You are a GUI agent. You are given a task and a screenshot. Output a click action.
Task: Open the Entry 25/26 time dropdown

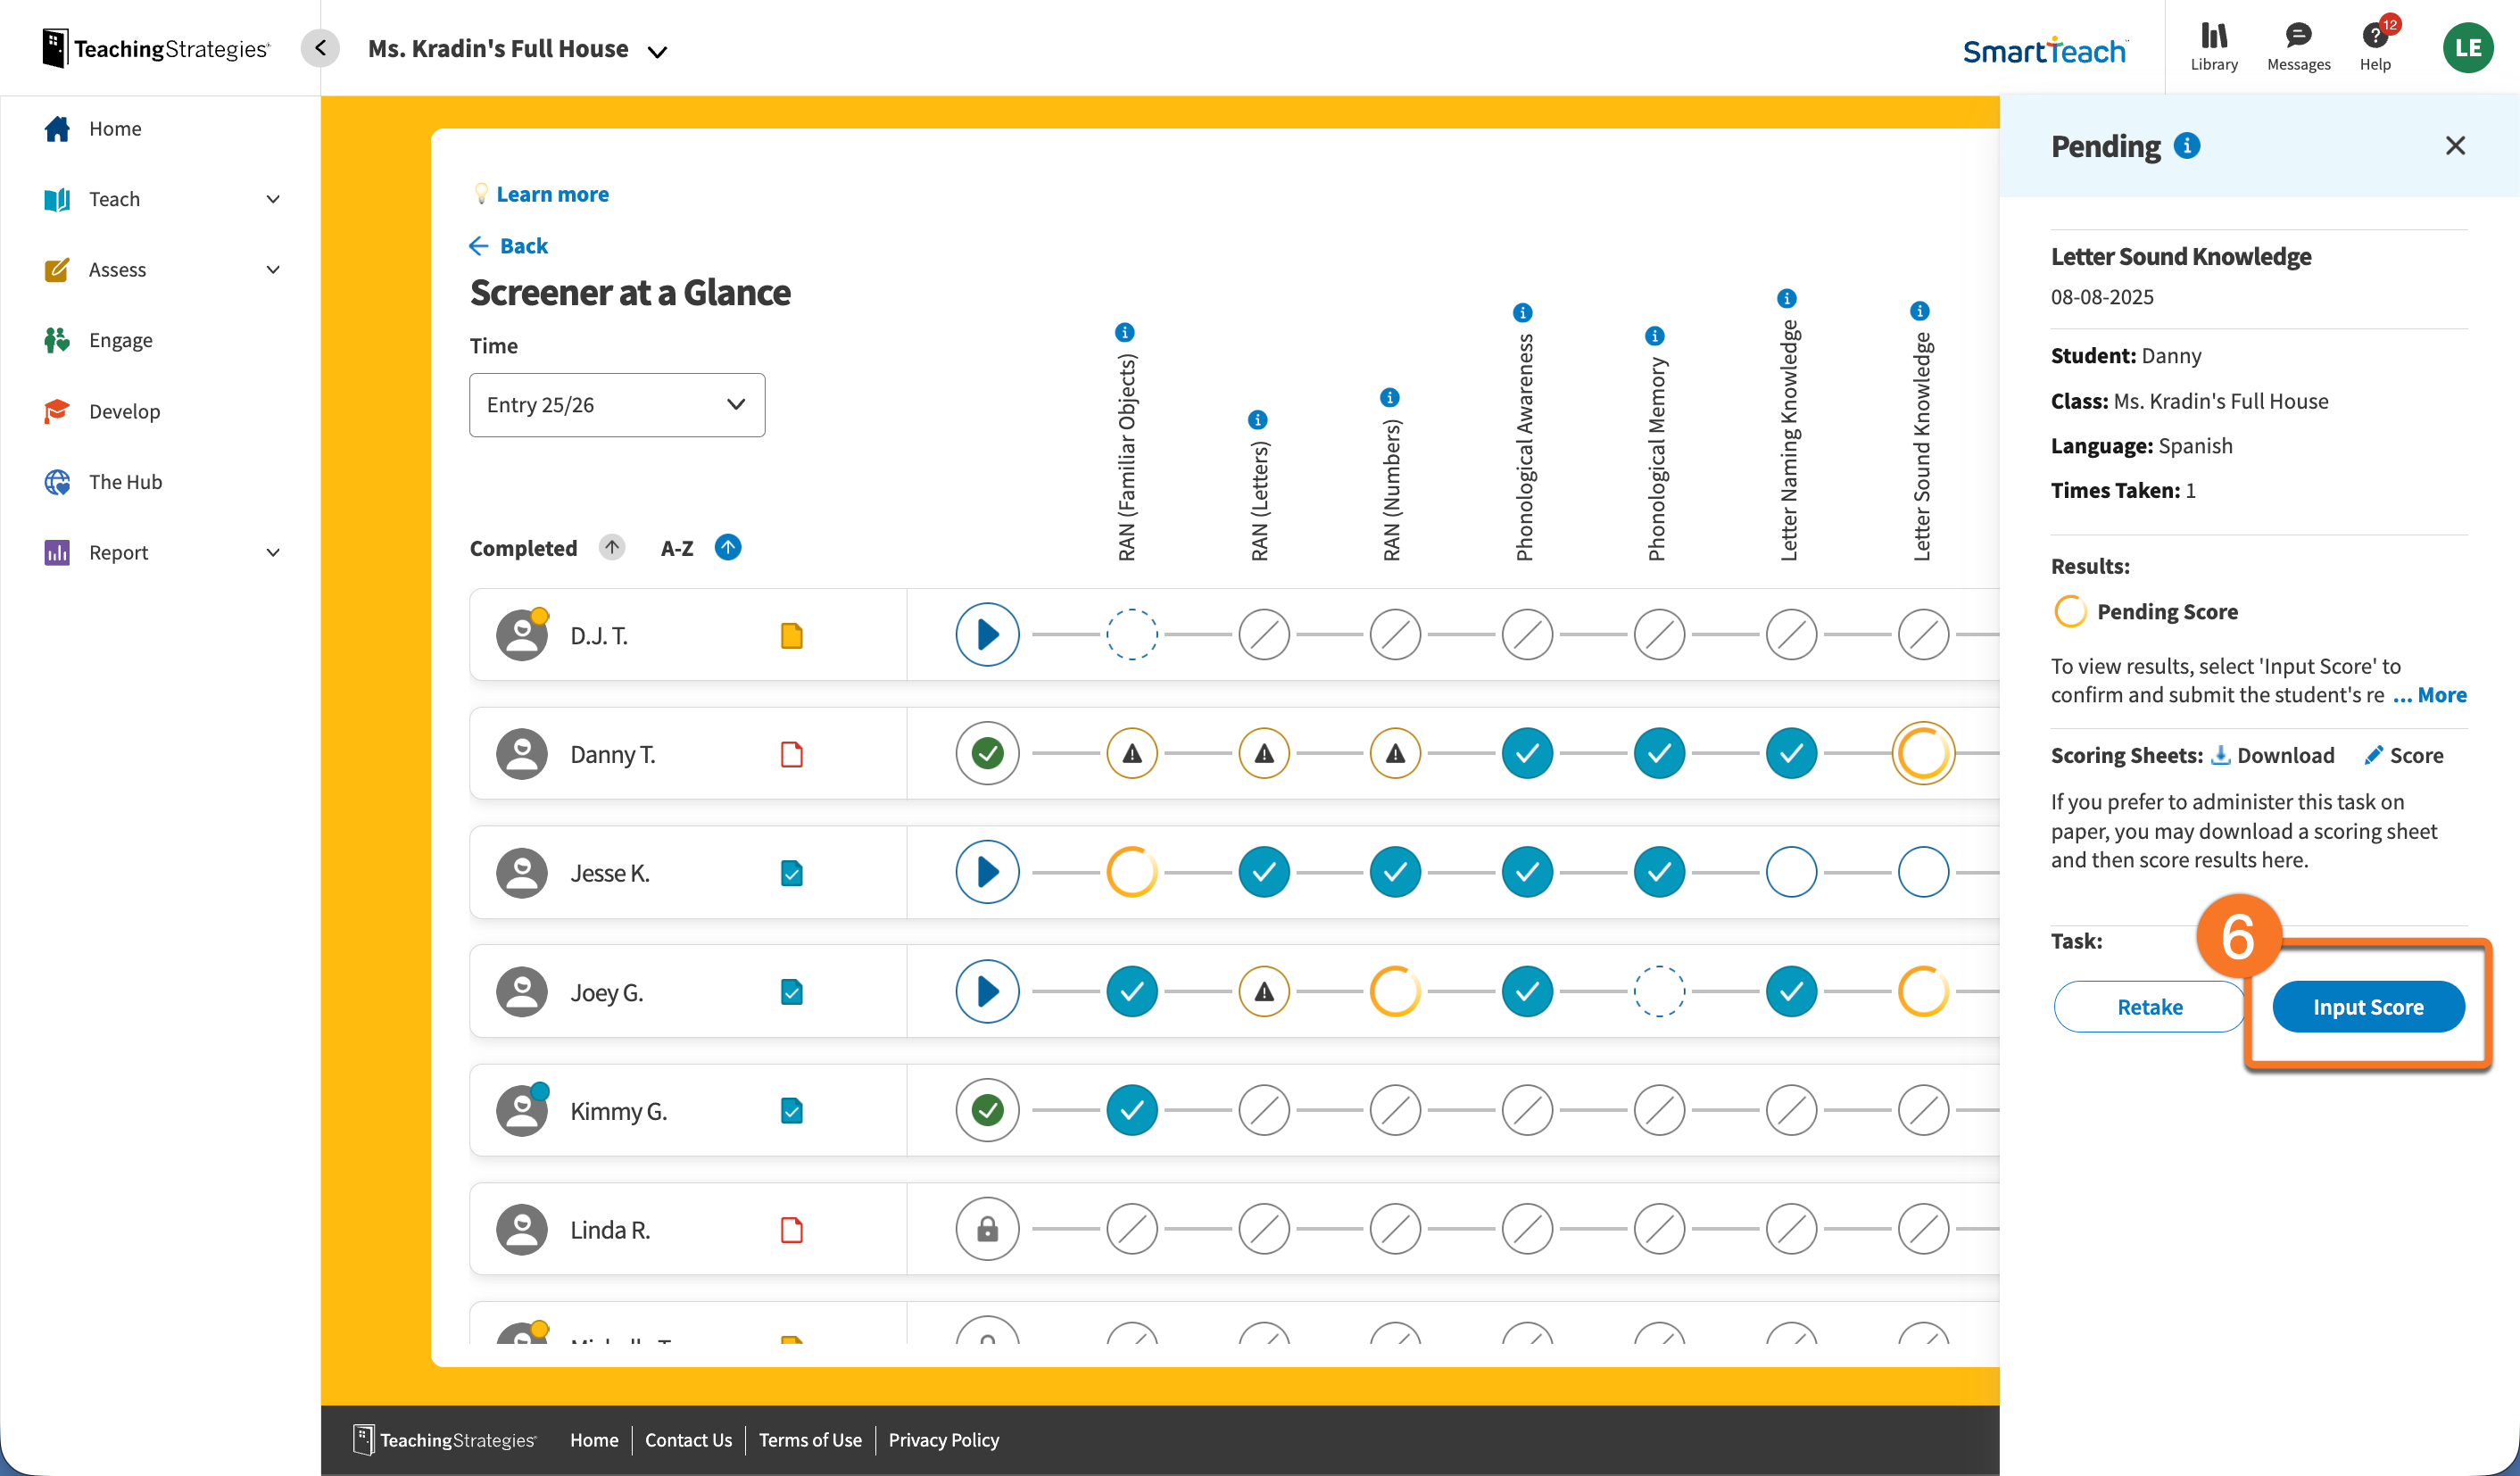click(x=617, y=405)
